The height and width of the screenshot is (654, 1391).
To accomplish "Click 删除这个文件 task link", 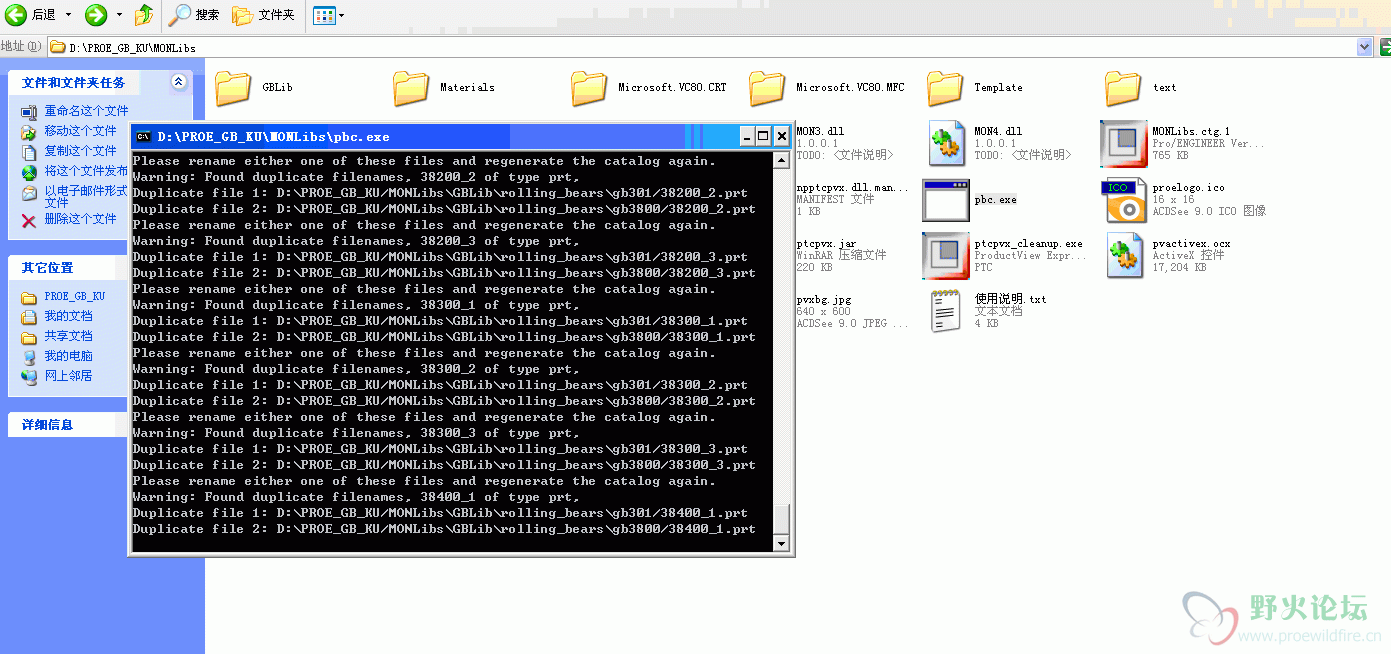I will pos(80,219).
